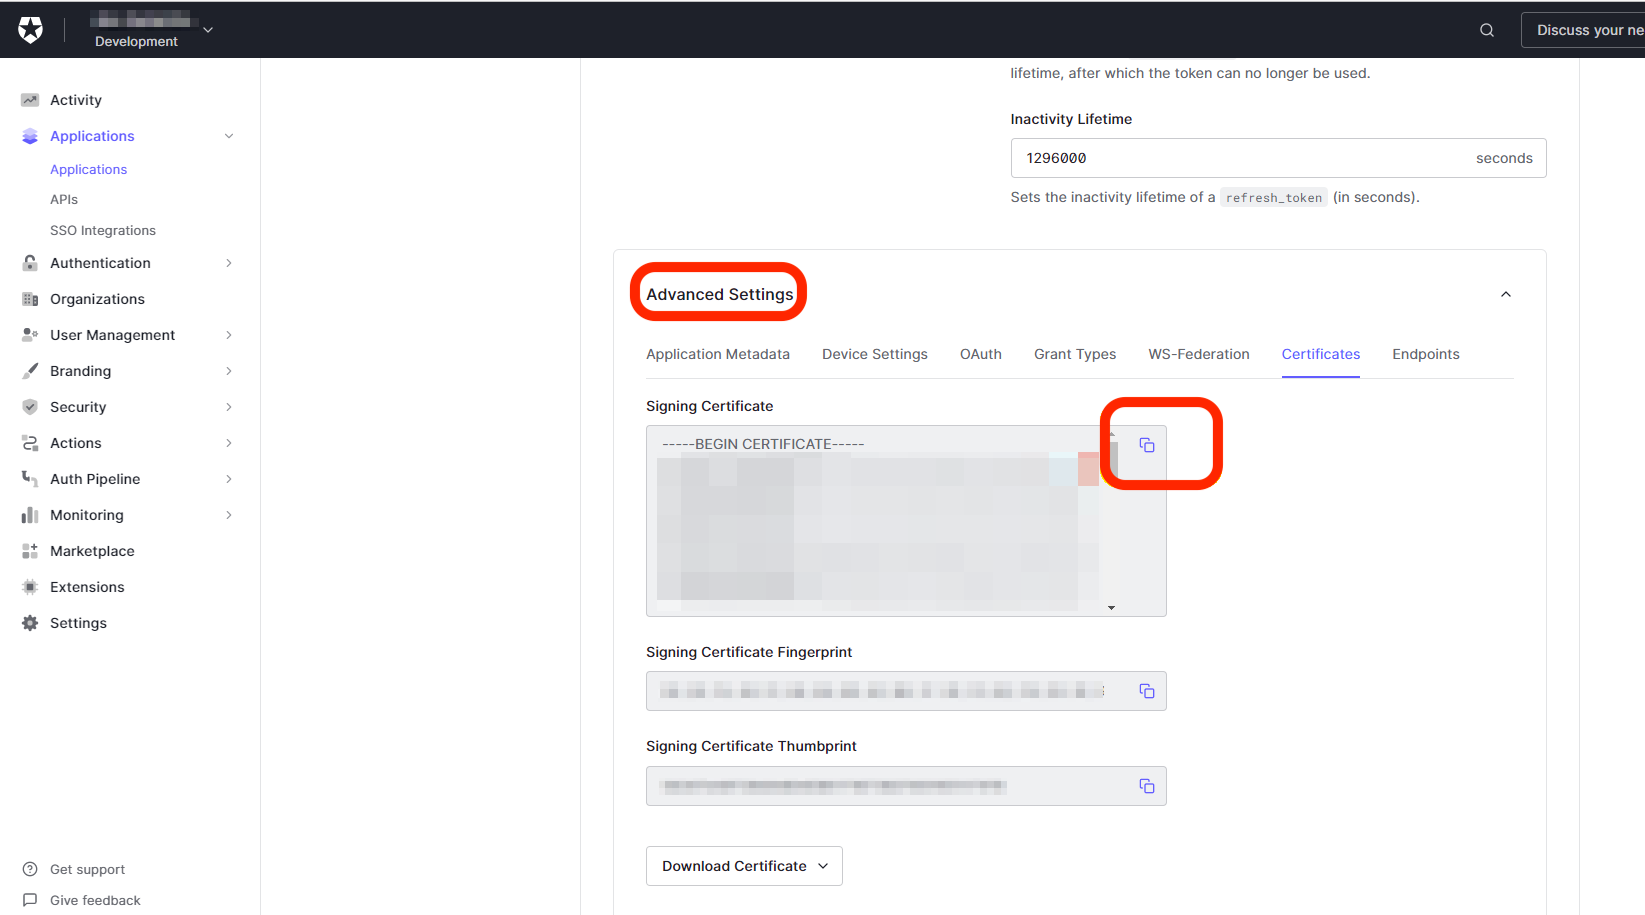Viewport: 1645px width, 915px height.
Task: Switch to the Endpoints tab
Action: [x=1425, y=354]
